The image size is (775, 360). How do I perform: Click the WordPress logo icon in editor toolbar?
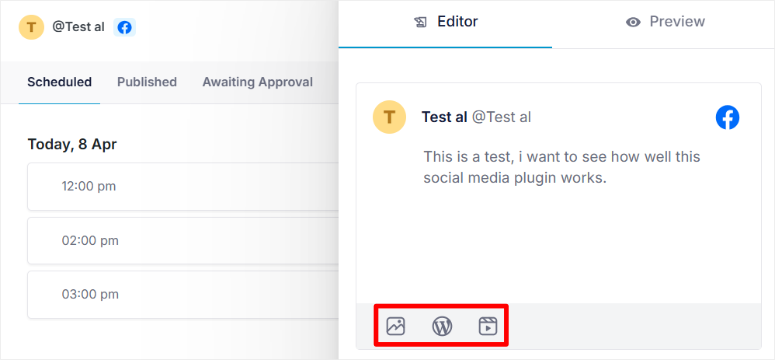[x=442, y=326]
